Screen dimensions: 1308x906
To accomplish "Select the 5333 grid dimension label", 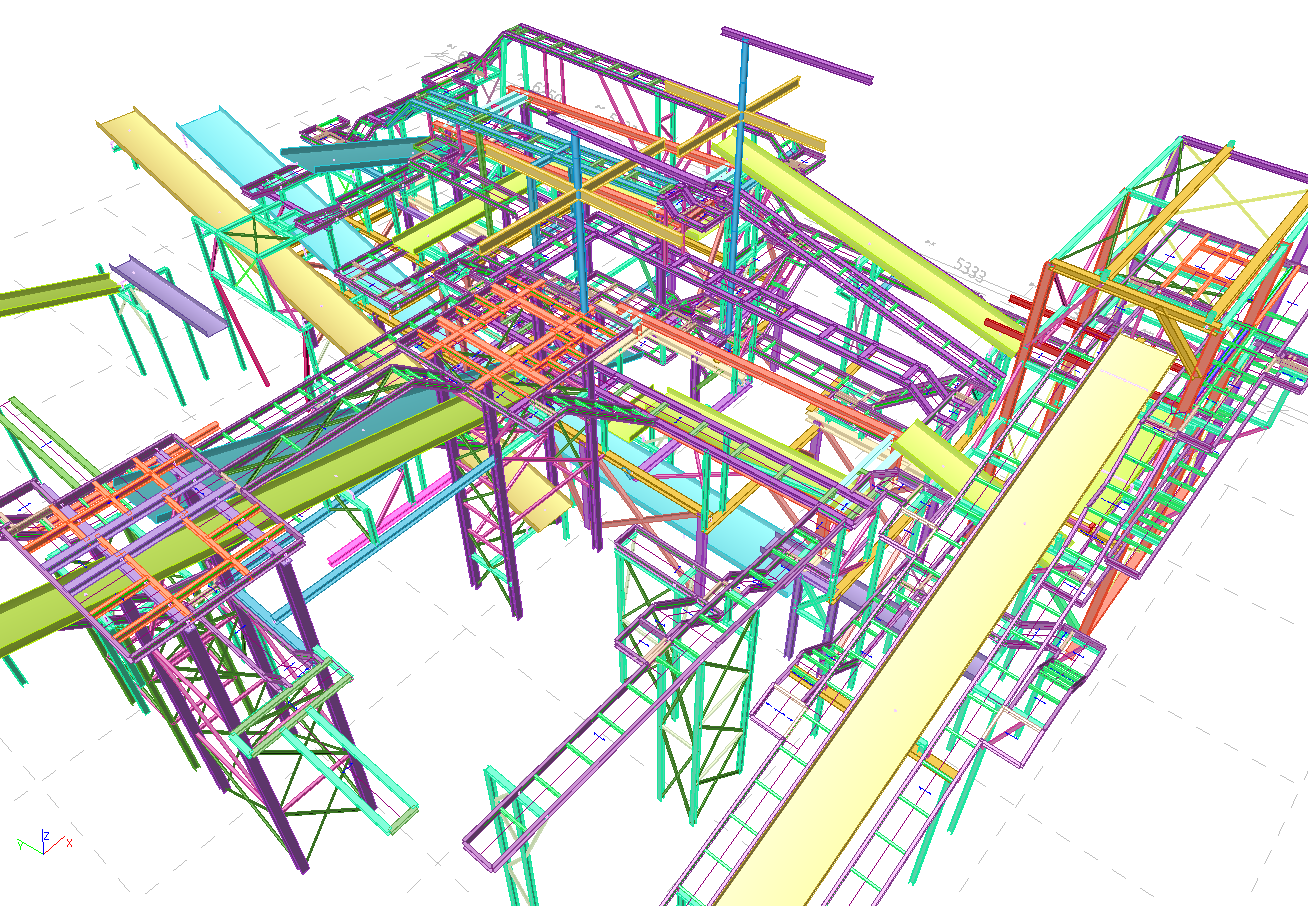I will click(x=970, y=270).
